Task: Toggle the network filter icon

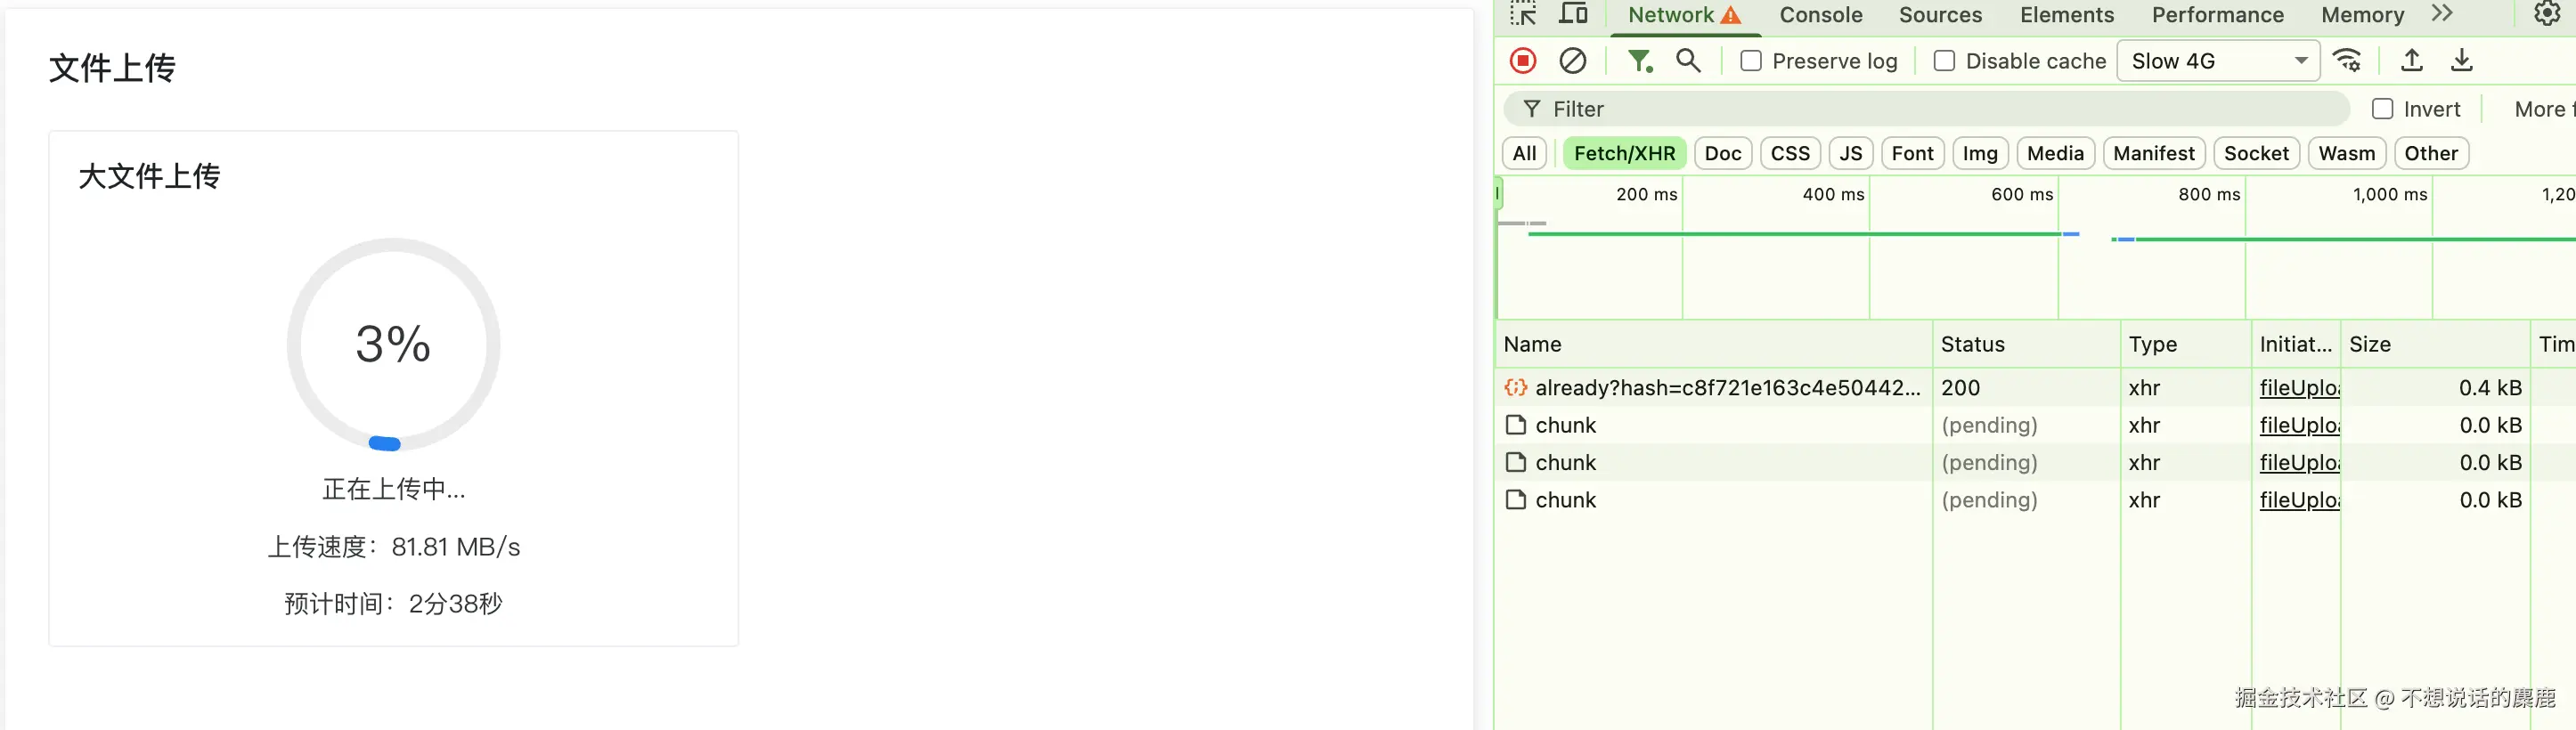Action: pyautogui.click(x=1639, y=61)
